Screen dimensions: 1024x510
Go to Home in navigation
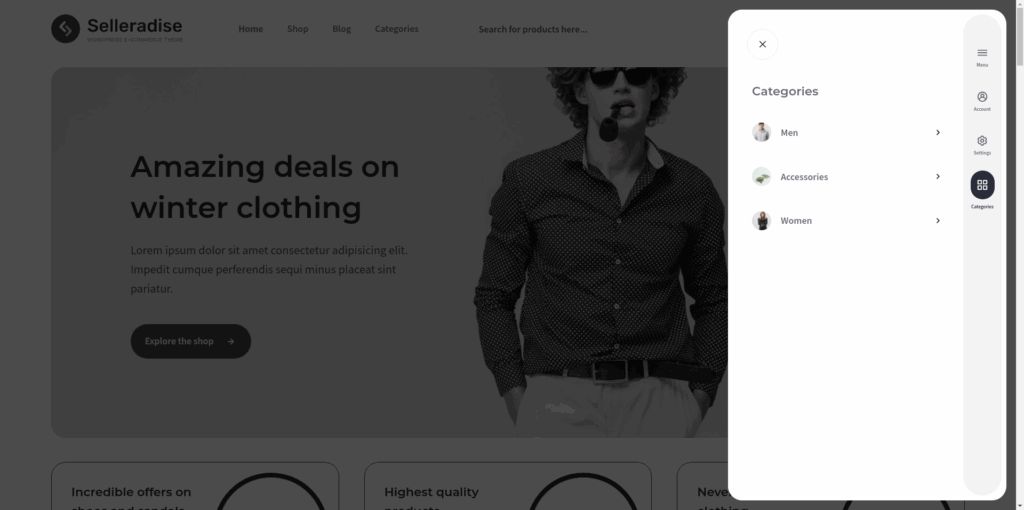click(251, 29)
